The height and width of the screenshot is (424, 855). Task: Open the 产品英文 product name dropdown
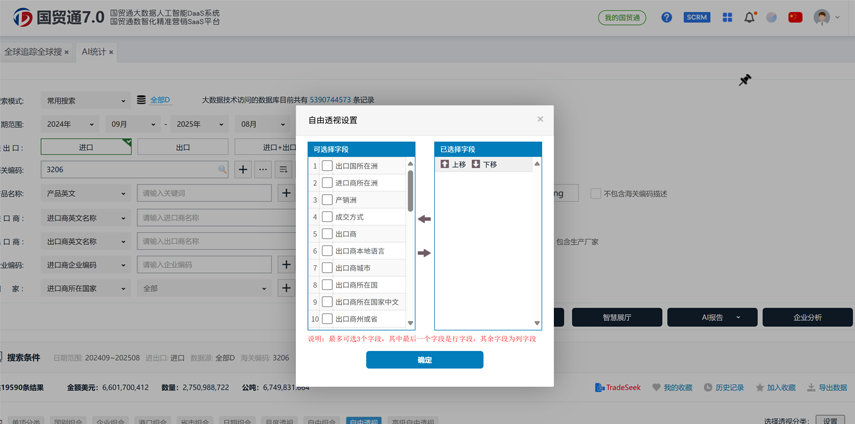pyautogui.click(x=85, y=194)
